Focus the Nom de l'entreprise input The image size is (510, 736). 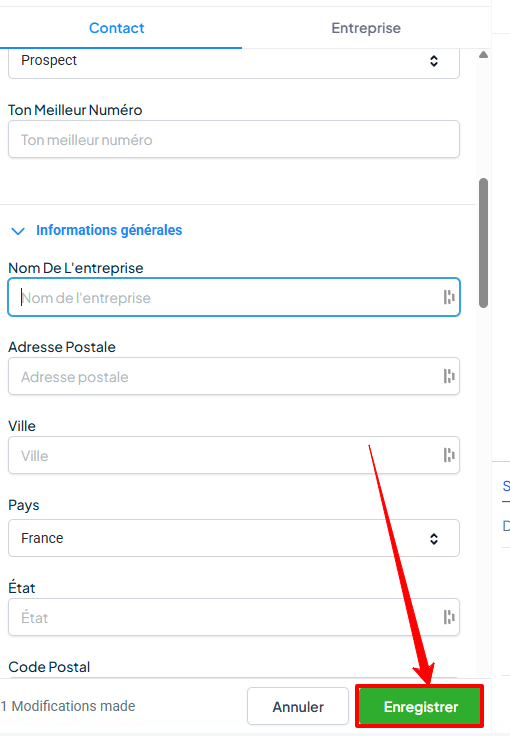pos(234,297)
